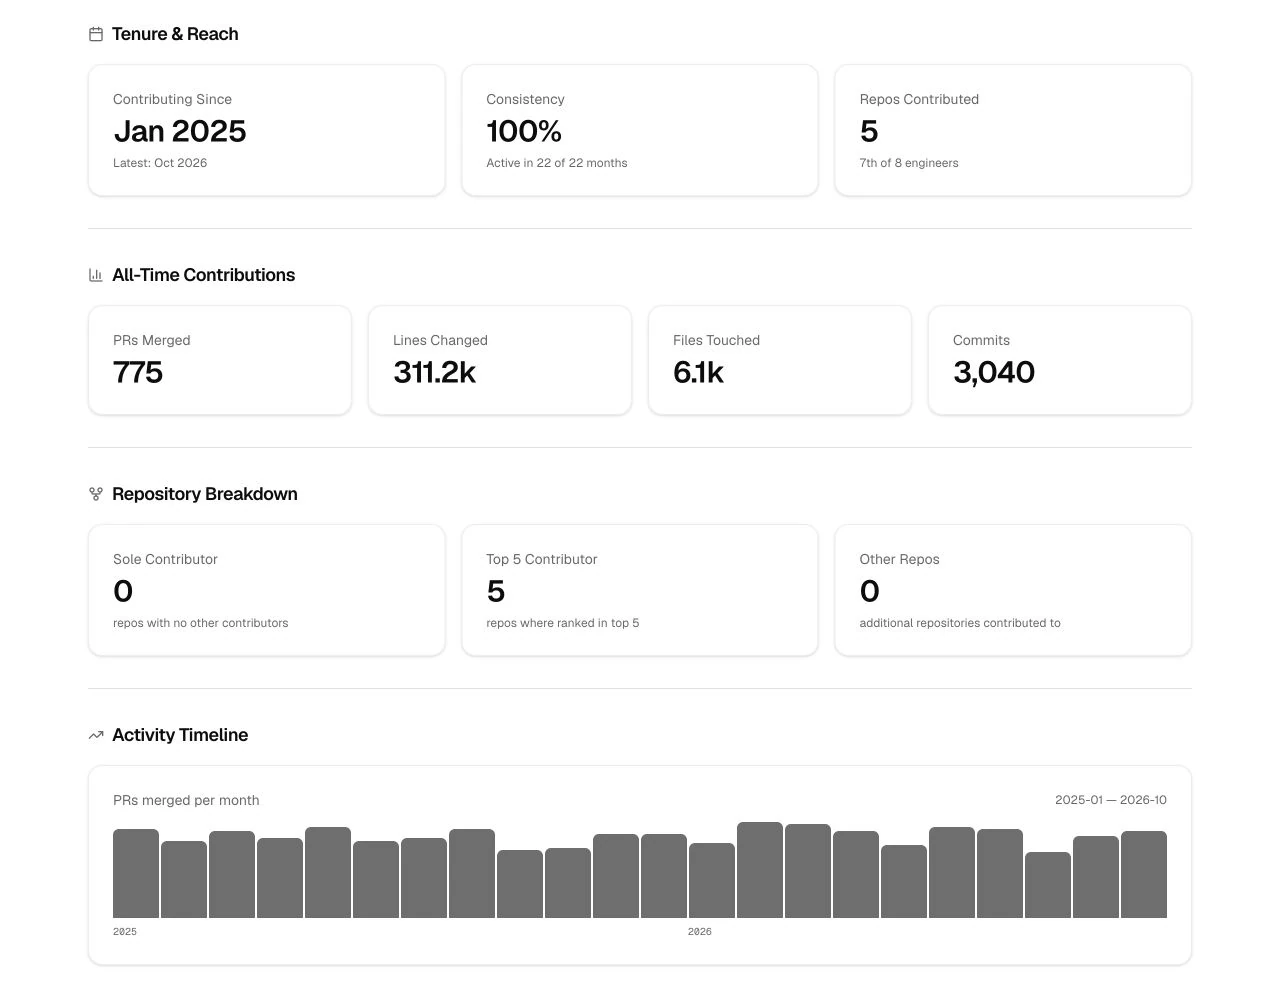The width and height of the screenshot is (1280, 1000).
Task: Click the 311.2k Lines Changed value
Action: (x=434, y=372)
